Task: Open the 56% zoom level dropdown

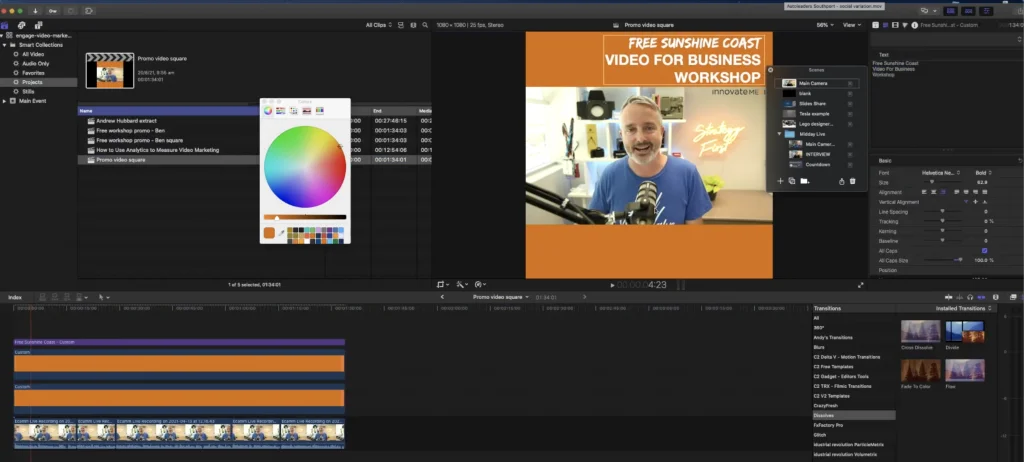Action: click(x=825, y=25)
